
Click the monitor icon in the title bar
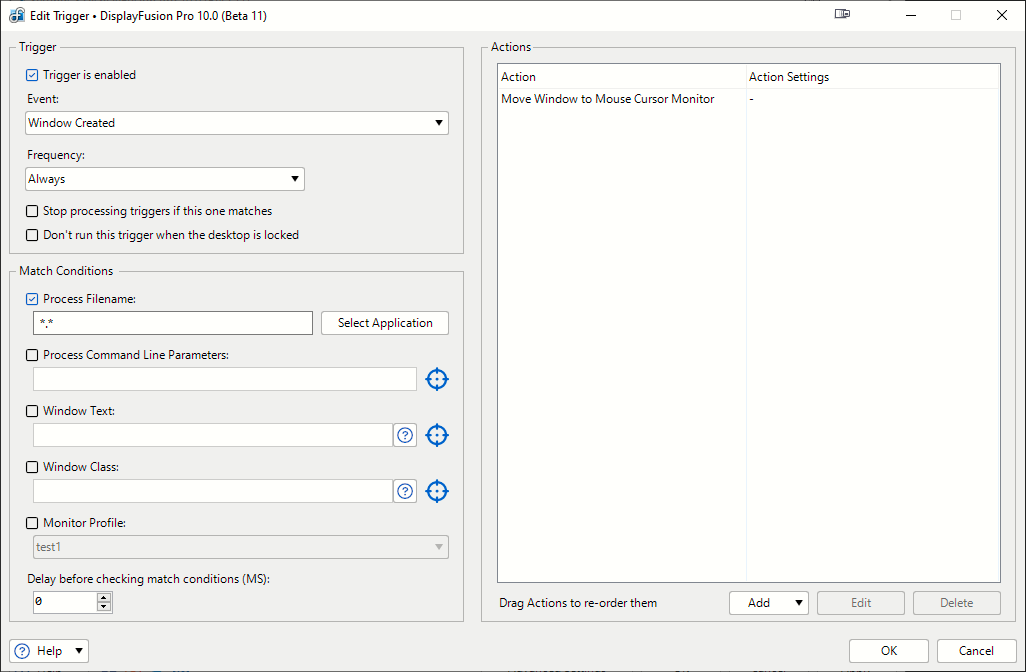click(x=842, y=15)
